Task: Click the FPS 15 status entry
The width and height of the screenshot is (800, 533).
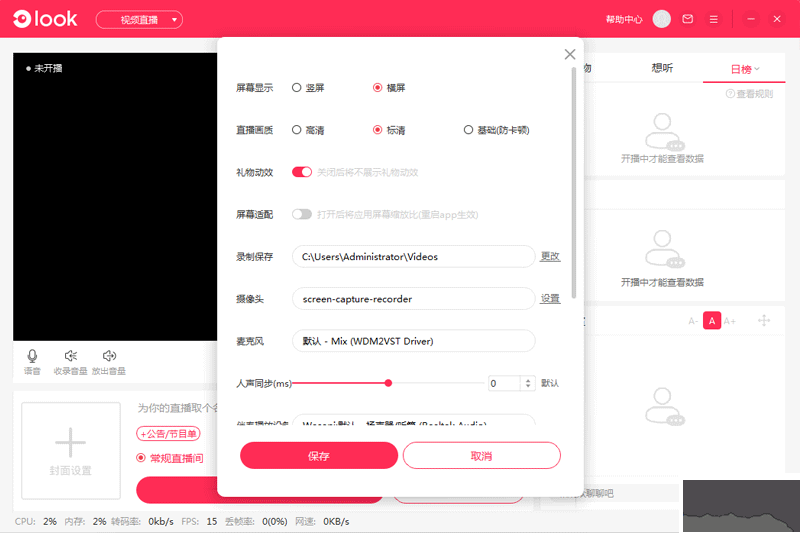Action: 199,521
